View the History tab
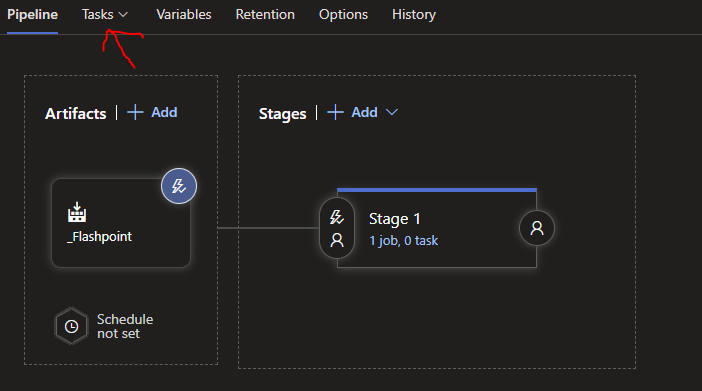Viewport: 702px width, 391px height. coord(414,15)
